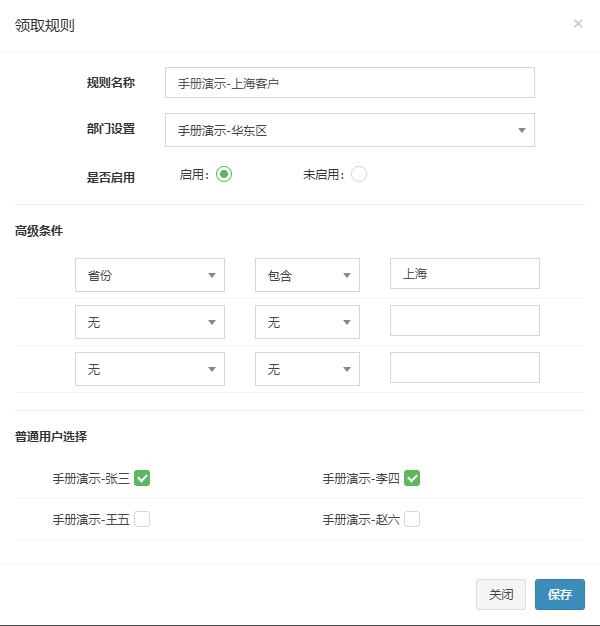600x626 pixels.
Task: Click the 领取规则 dialog title
Action: (45, 26)
